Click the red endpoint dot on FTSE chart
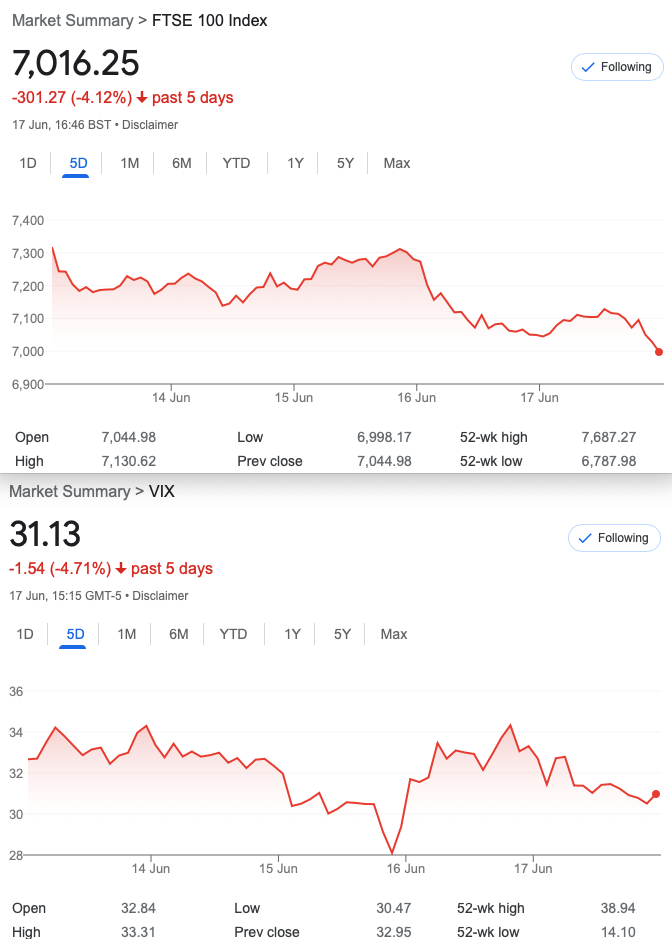The height and width of the screenshot is (939, 672). [659, 352]
